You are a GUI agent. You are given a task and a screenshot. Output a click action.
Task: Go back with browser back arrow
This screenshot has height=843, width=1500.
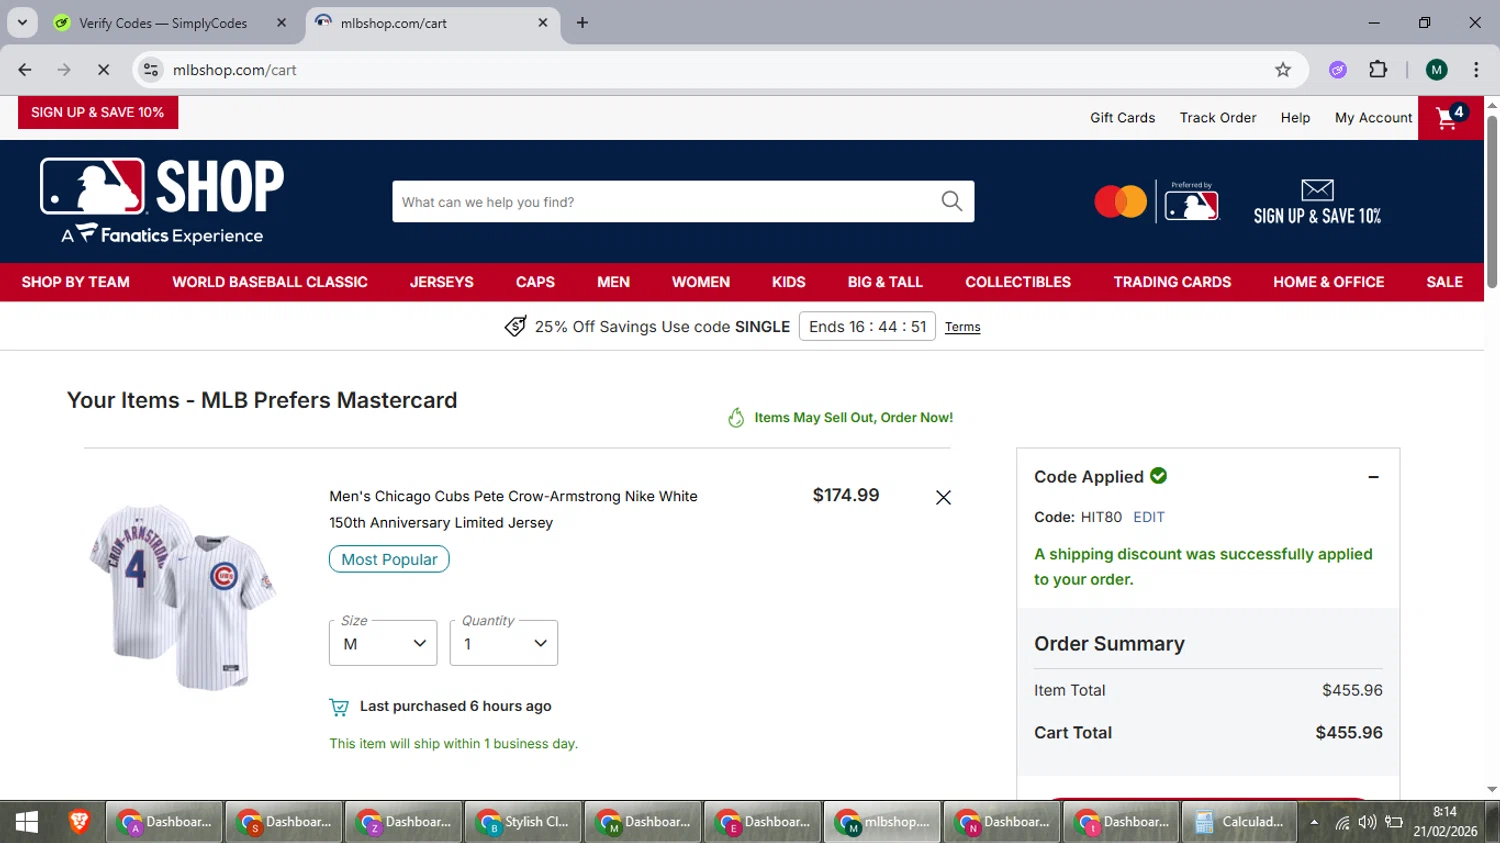25,69
